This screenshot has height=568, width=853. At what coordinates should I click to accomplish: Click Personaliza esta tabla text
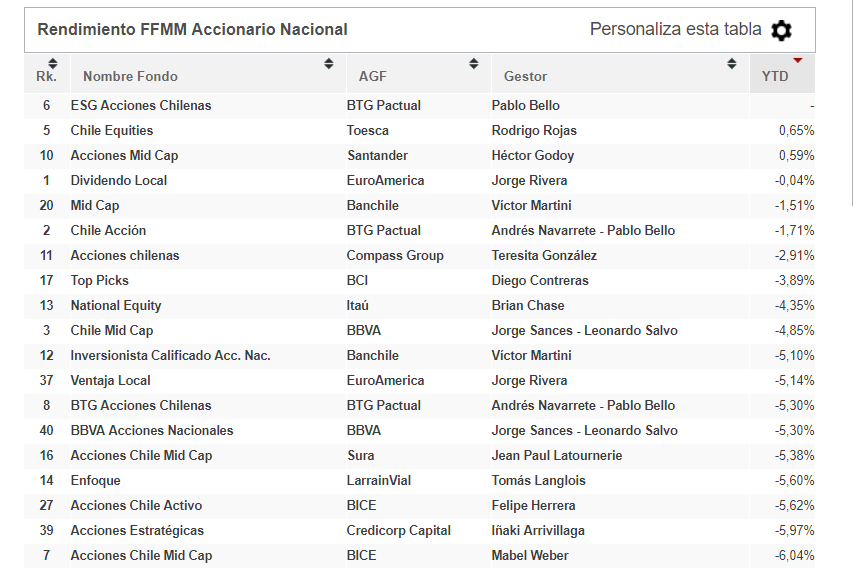[x=675, y=29]
